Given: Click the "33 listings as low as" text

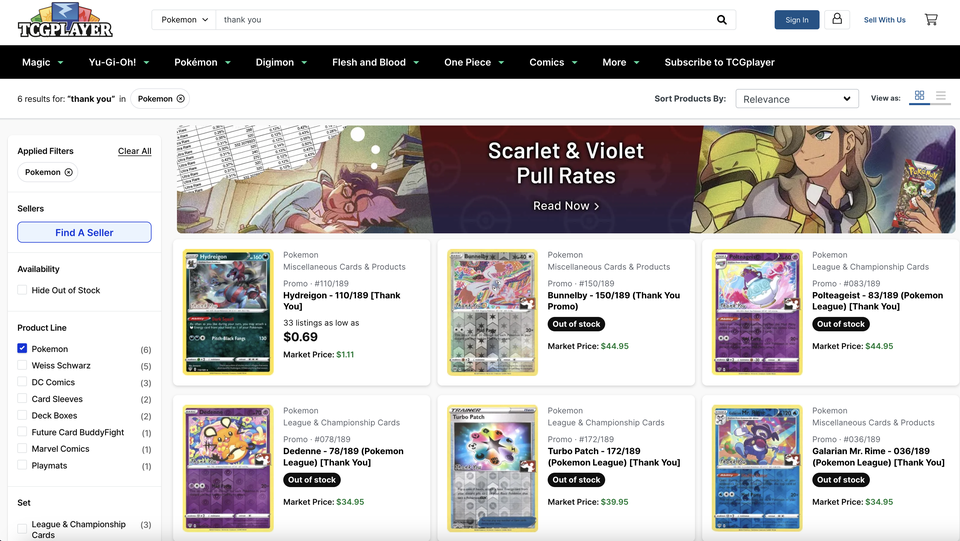Looking at the screenshot, I should point(321,323).
